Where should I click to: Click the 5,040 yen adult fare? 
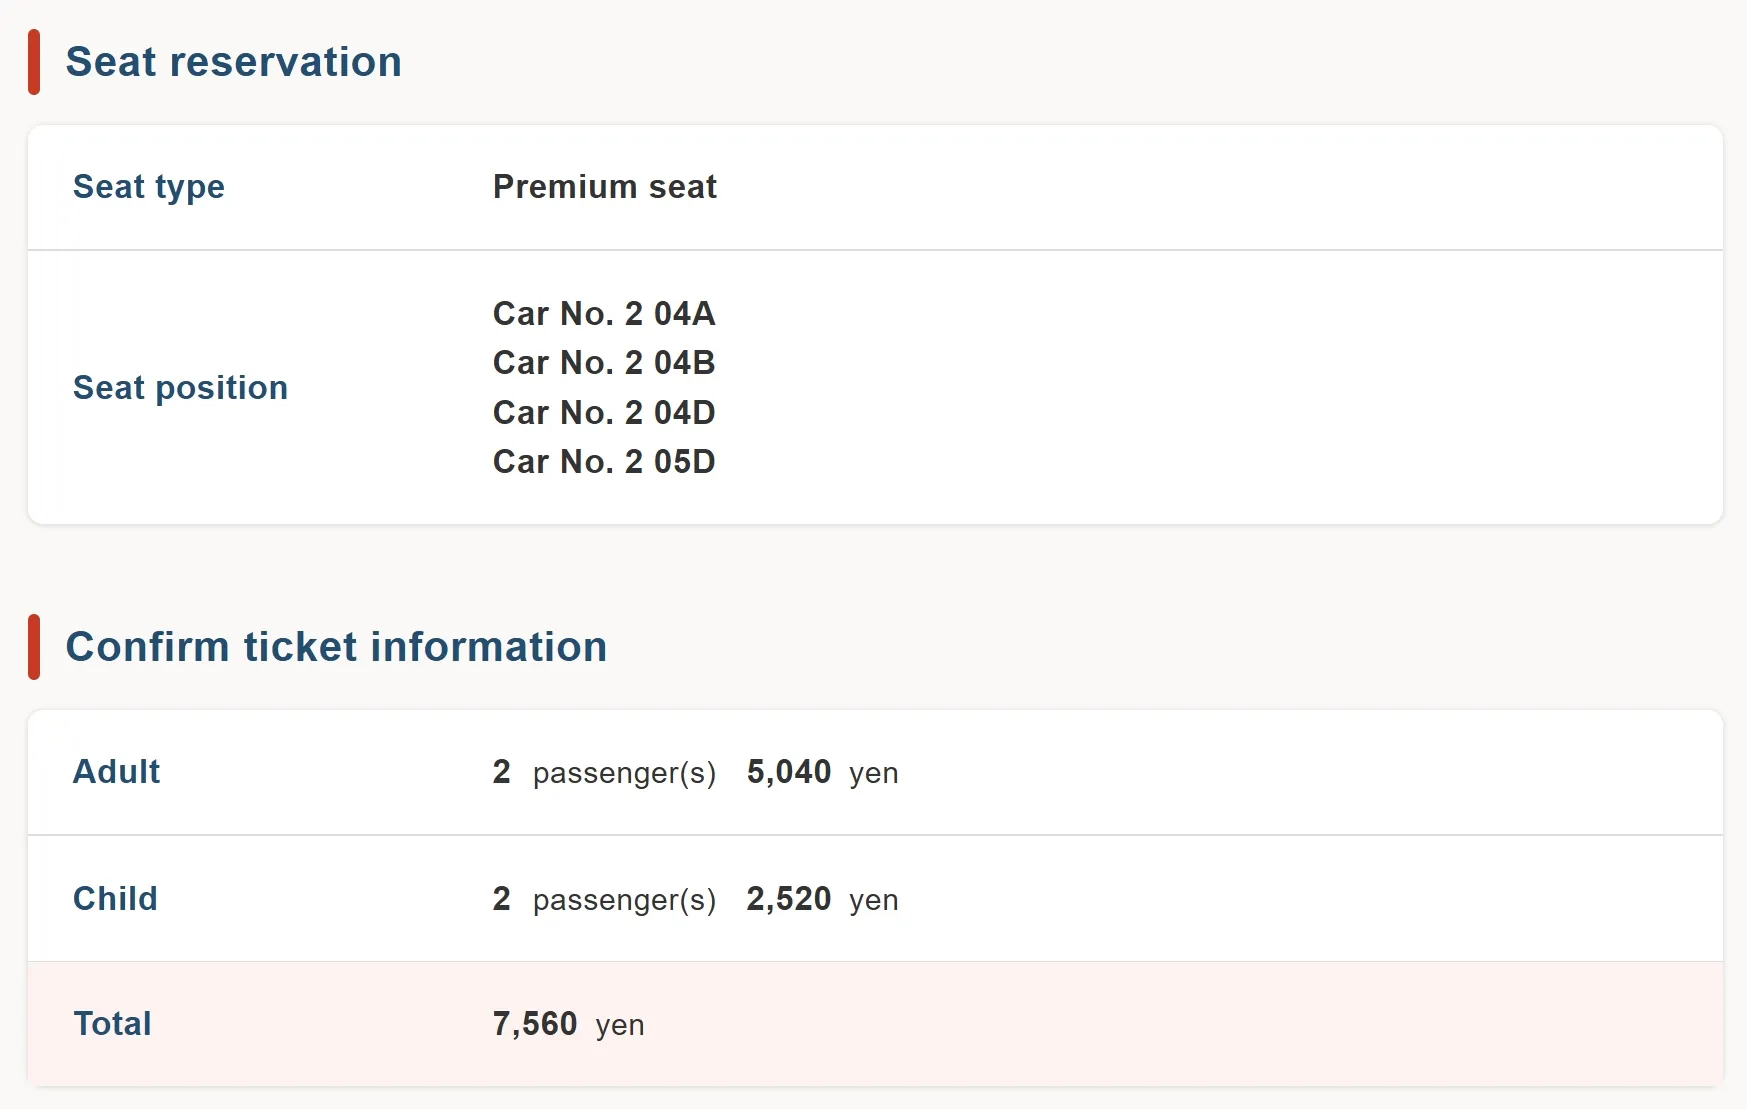coord(789,772)
